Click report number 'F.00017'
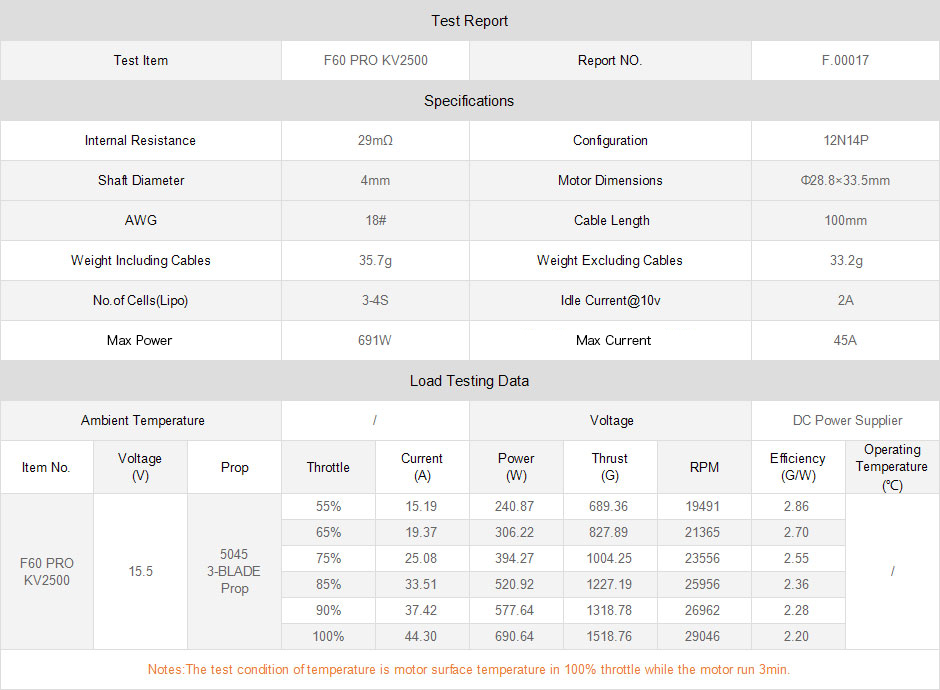The height and width of the screenshot is (690, 940). click(845, 61)
